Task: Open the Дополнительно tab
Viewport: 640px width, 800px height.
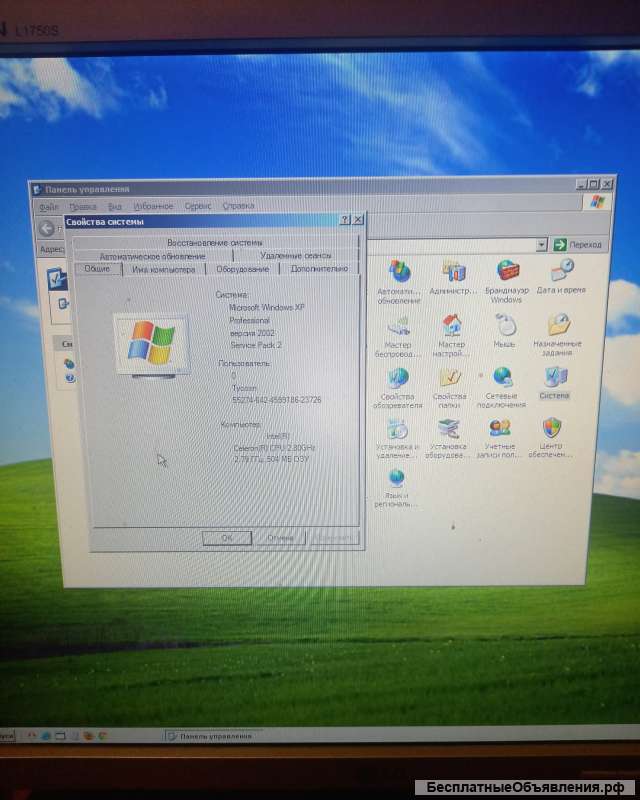Action: coord(318,269)
